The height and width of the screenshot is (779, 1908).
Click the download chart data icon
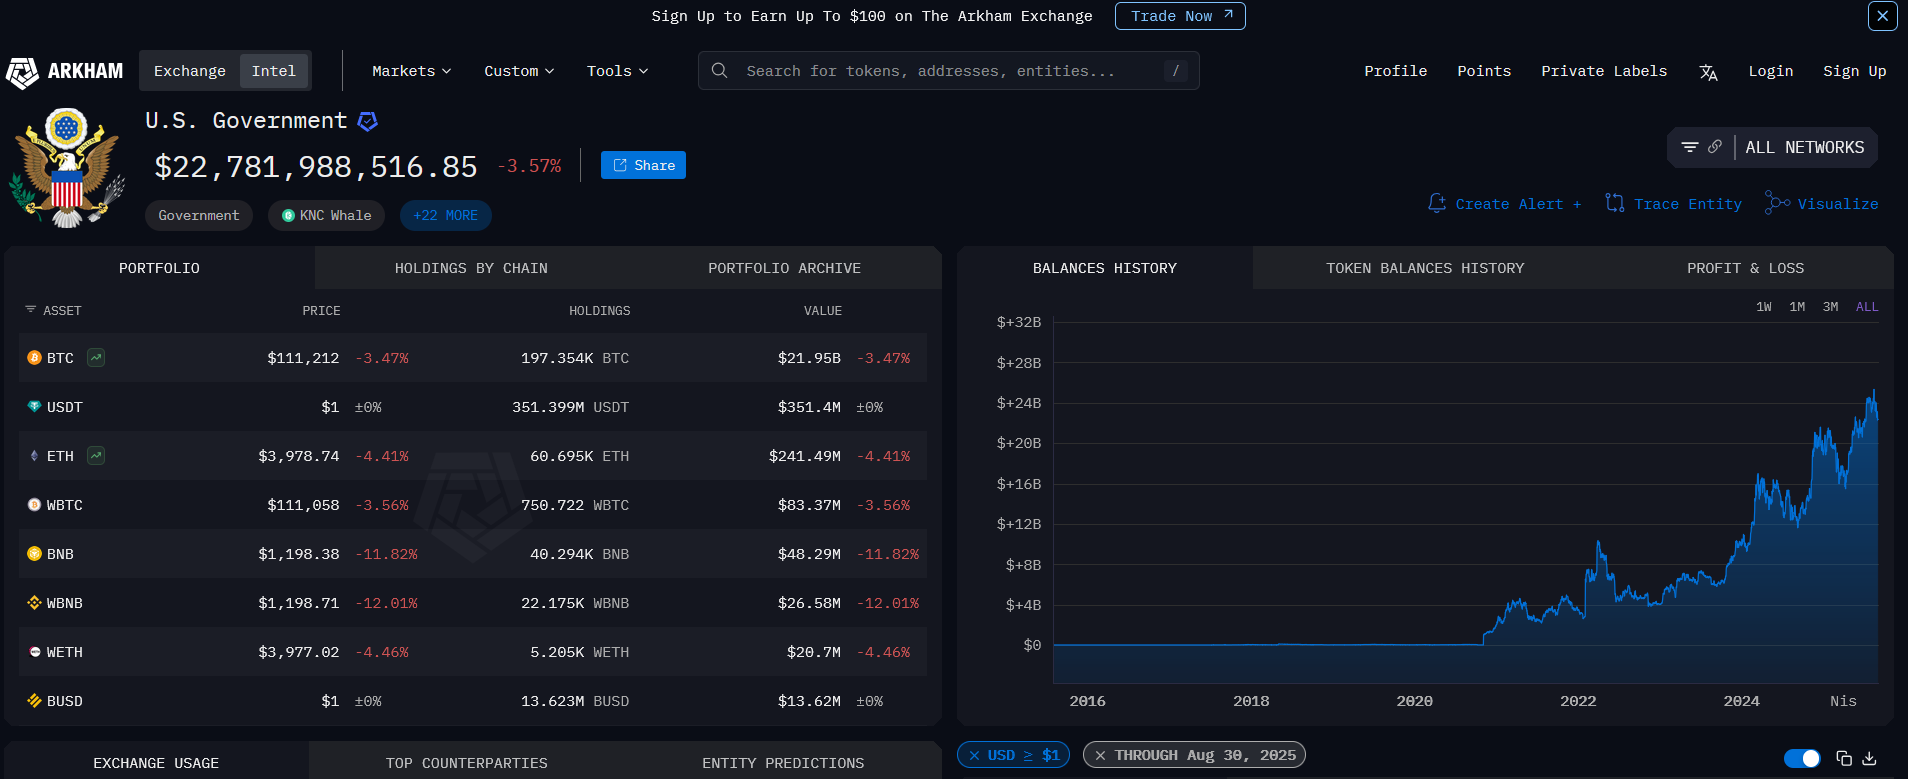(1870, 758)
